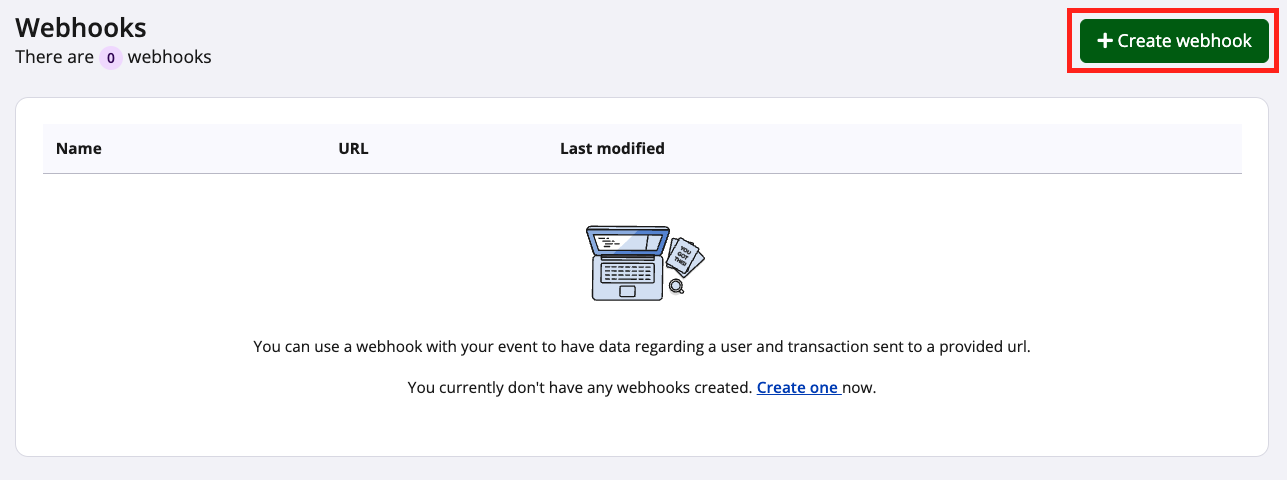Click the laptop keyboard in the illustration
Screen dimensions: 1287x480
(628, 271)
